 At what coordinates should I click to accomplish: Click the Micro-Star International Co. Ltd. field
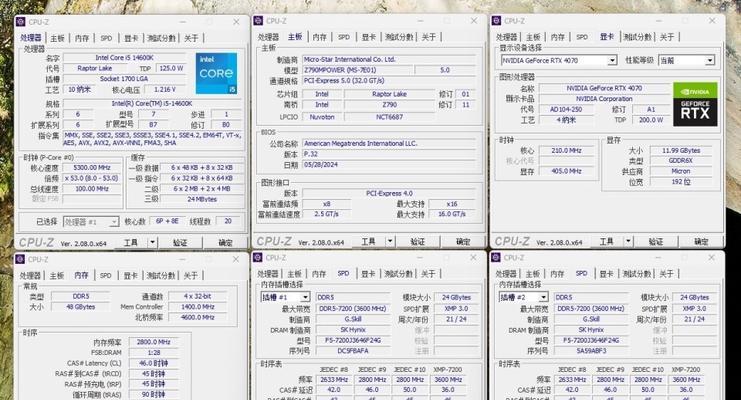389,60
